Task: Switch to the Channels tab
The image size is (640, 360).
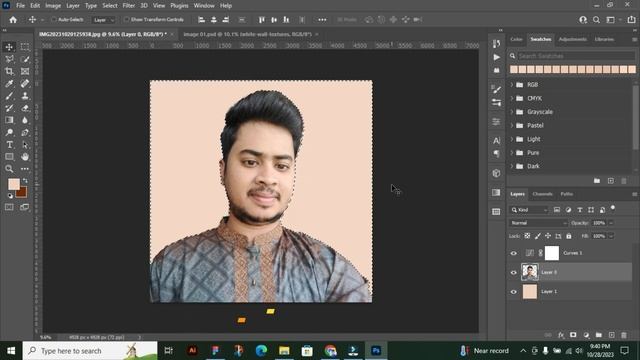Action: pyautogui.click(x=542, y=194)
